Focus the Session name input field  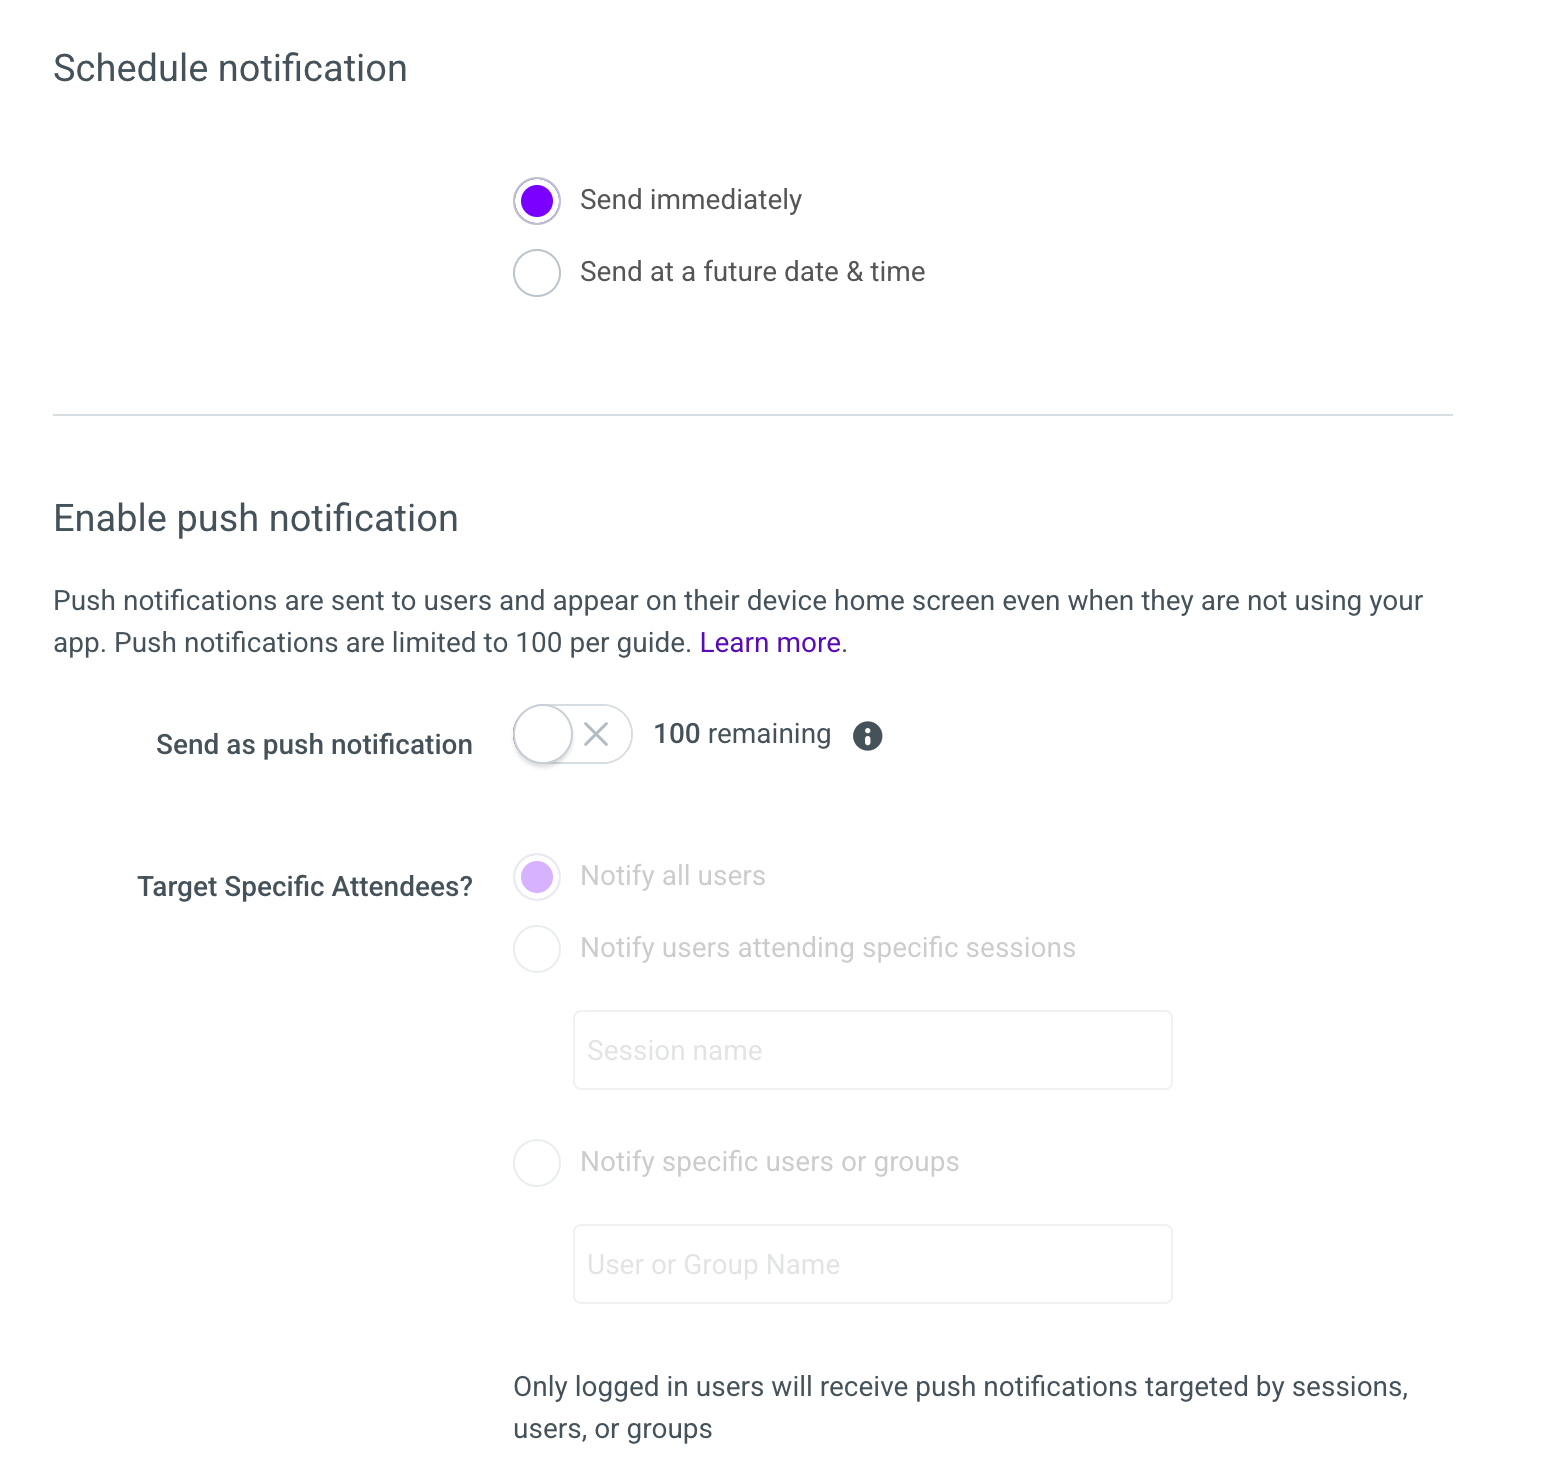(872, 1050)
